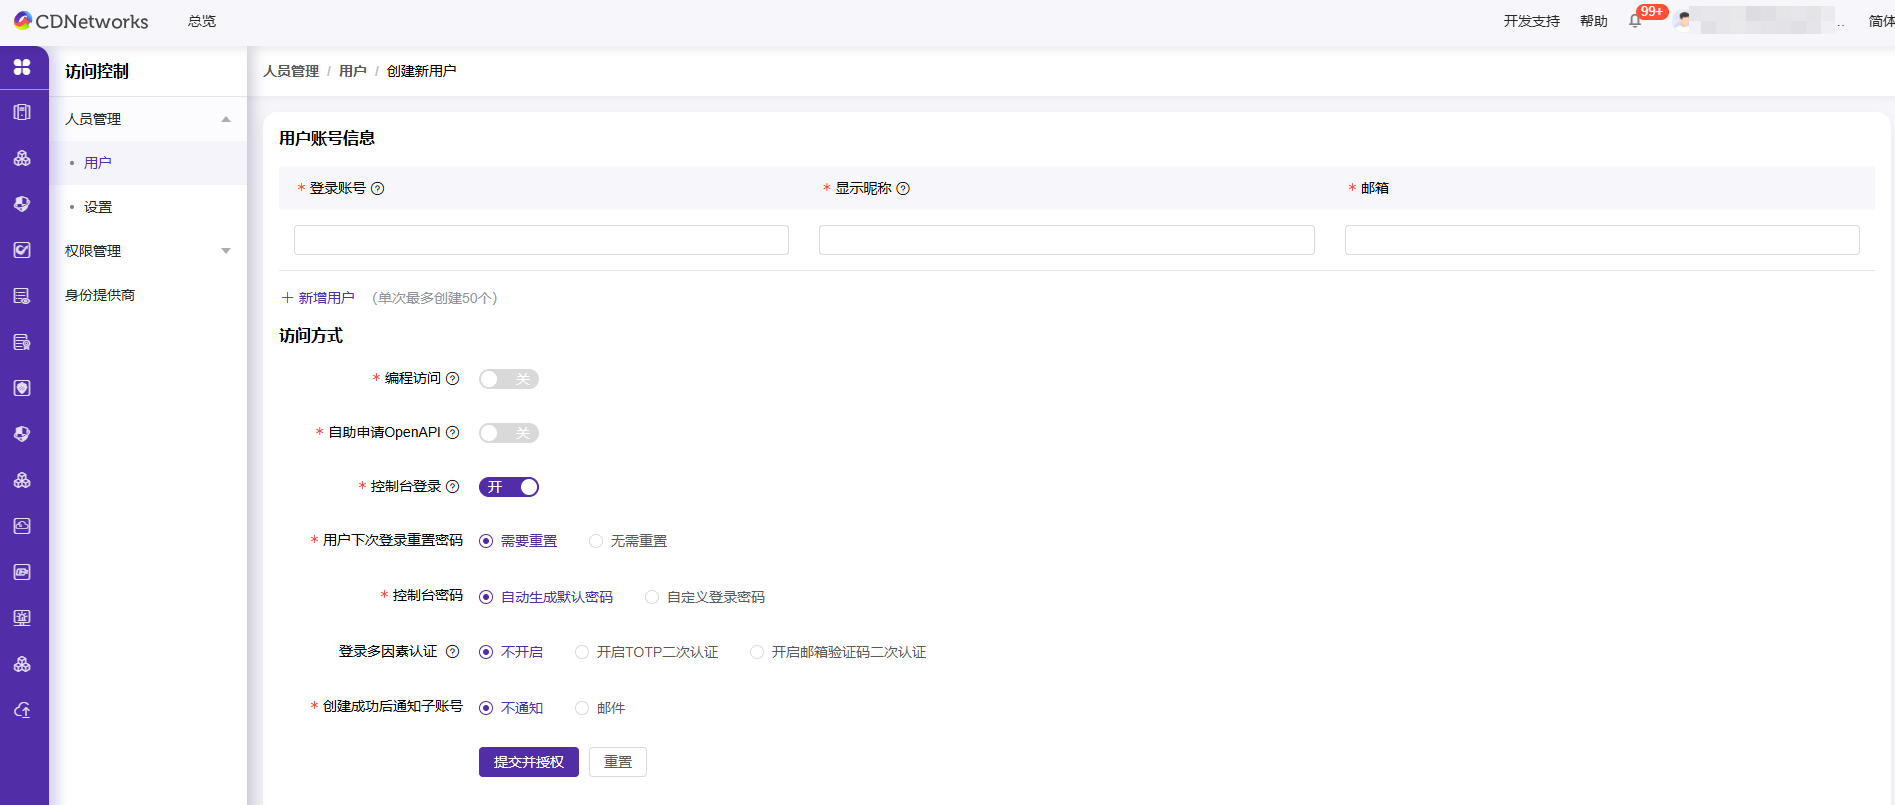Click the 创建新用户 breadcrumb text

422,71
